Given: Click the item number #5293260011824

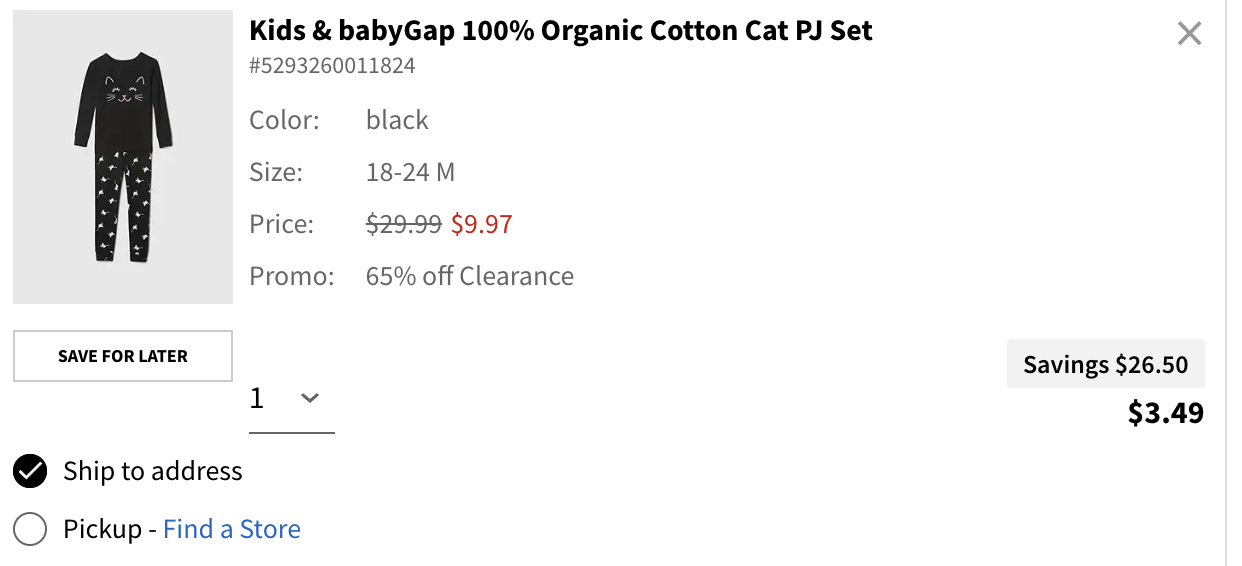Looking at the screenshot, I should [x=332, y=67].
